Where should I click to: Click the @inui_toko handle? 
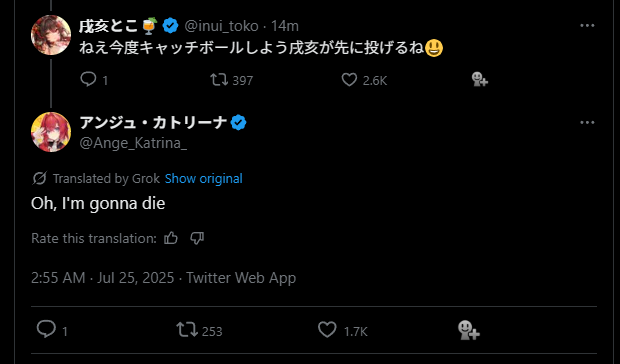[221, 26]
